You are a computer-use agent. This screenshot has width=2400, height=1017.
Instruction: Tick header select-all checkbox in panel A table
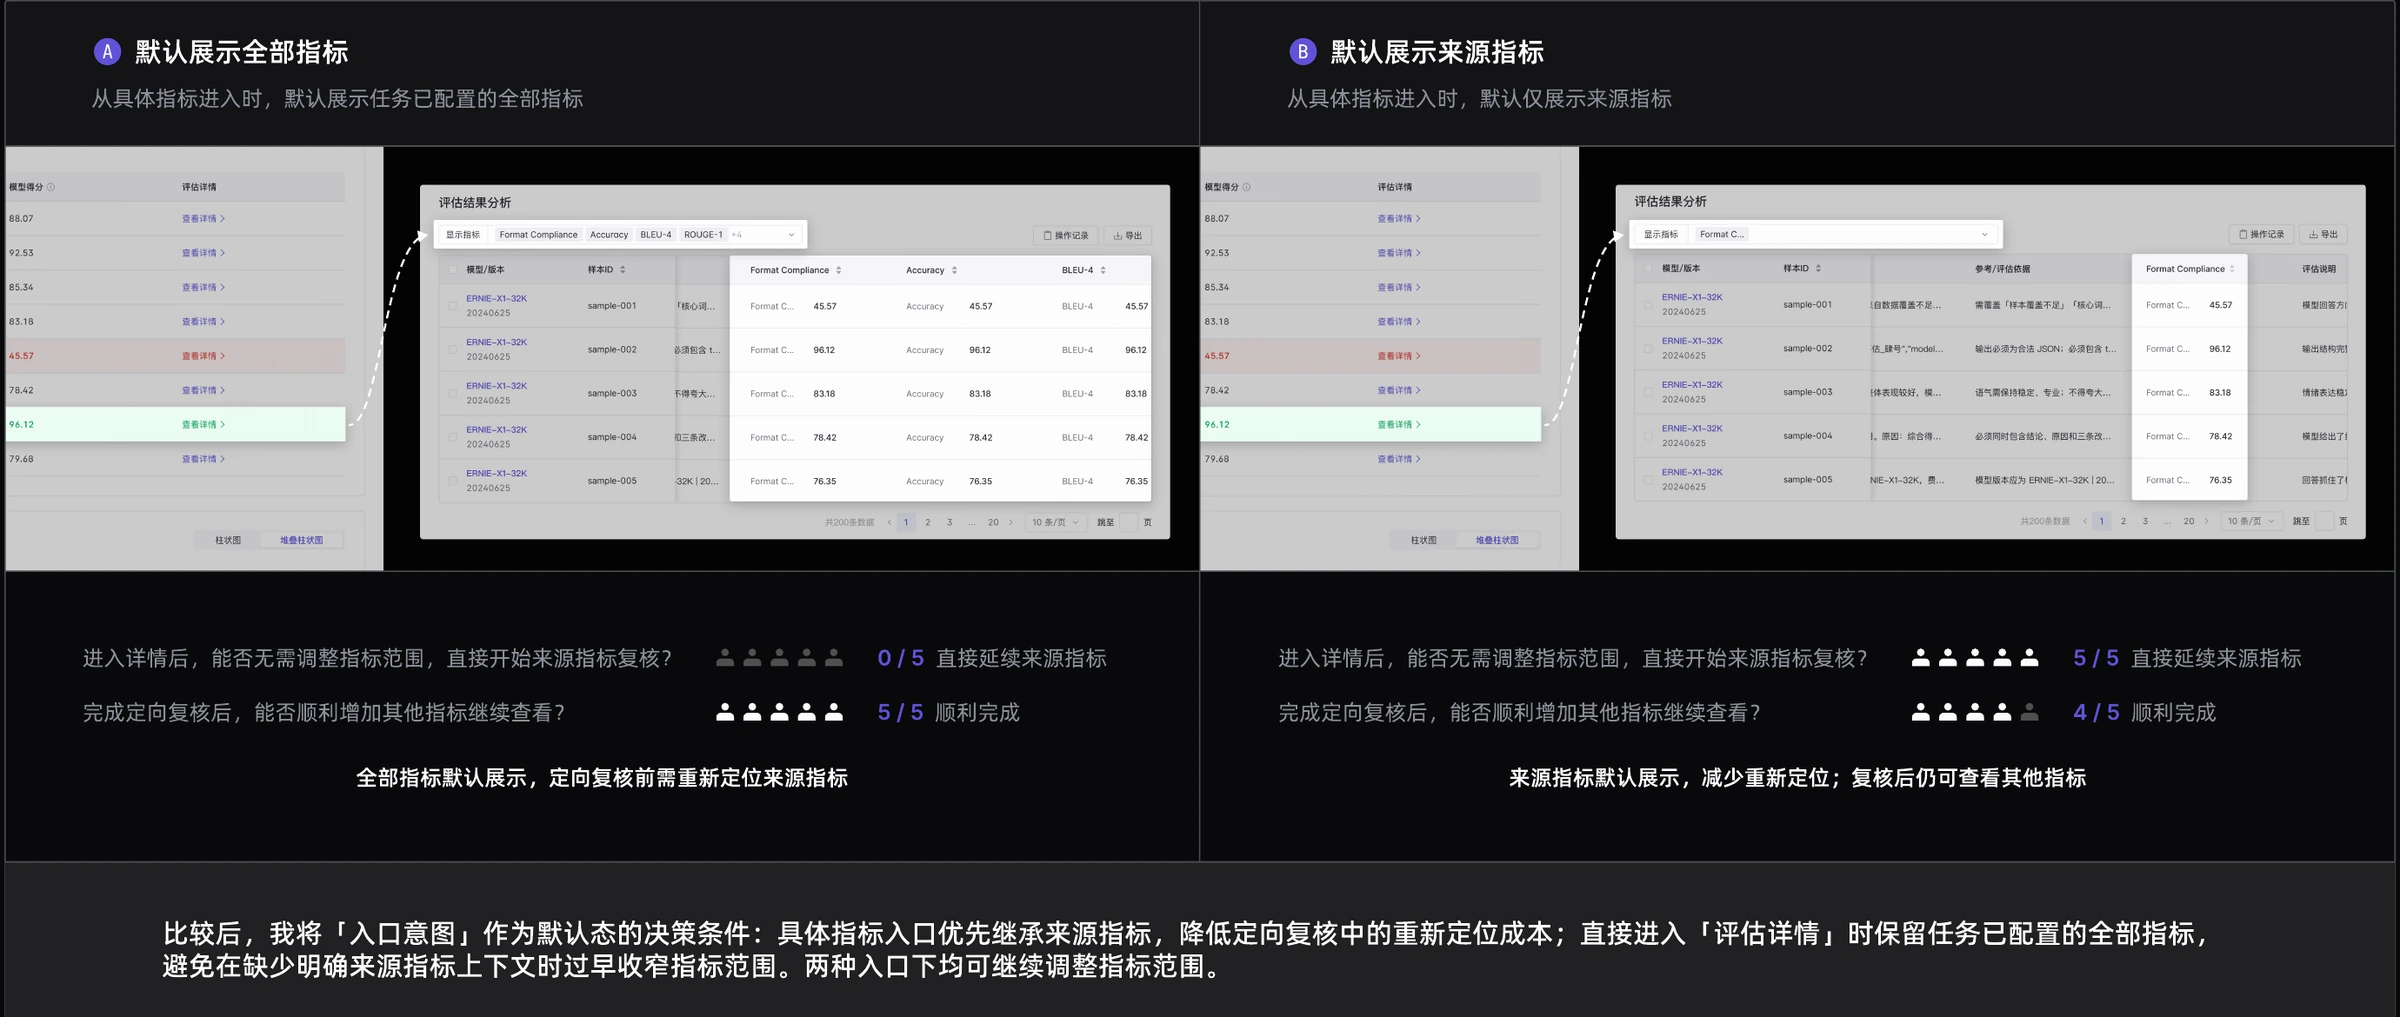(453, 270)
